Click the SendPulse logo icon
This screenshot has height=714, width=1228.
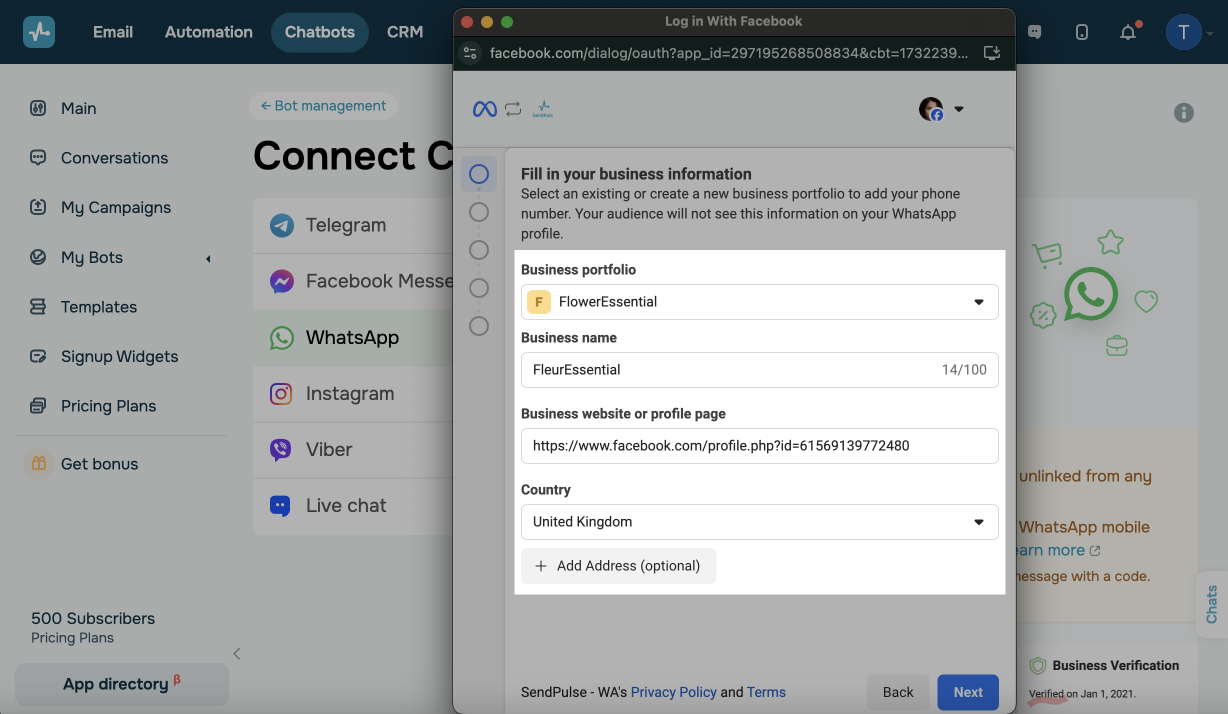39,32
